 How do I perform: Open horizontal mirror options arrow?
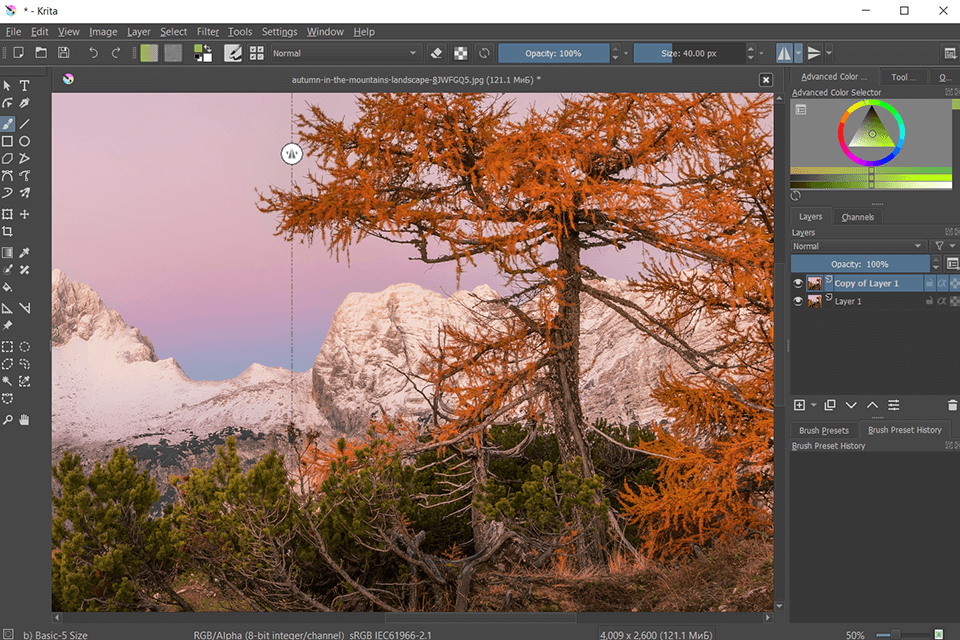tap(798, 53)
